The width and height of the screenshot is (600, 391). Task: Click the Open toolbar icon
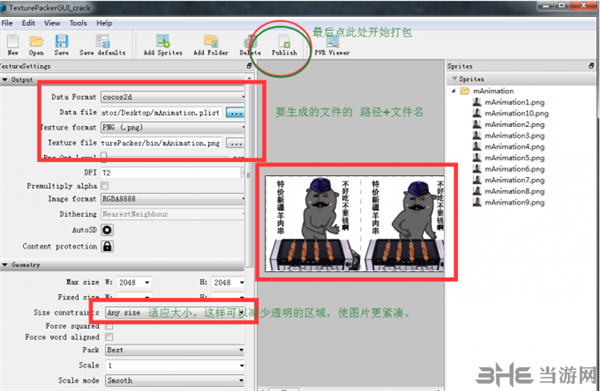pos(36,41)
